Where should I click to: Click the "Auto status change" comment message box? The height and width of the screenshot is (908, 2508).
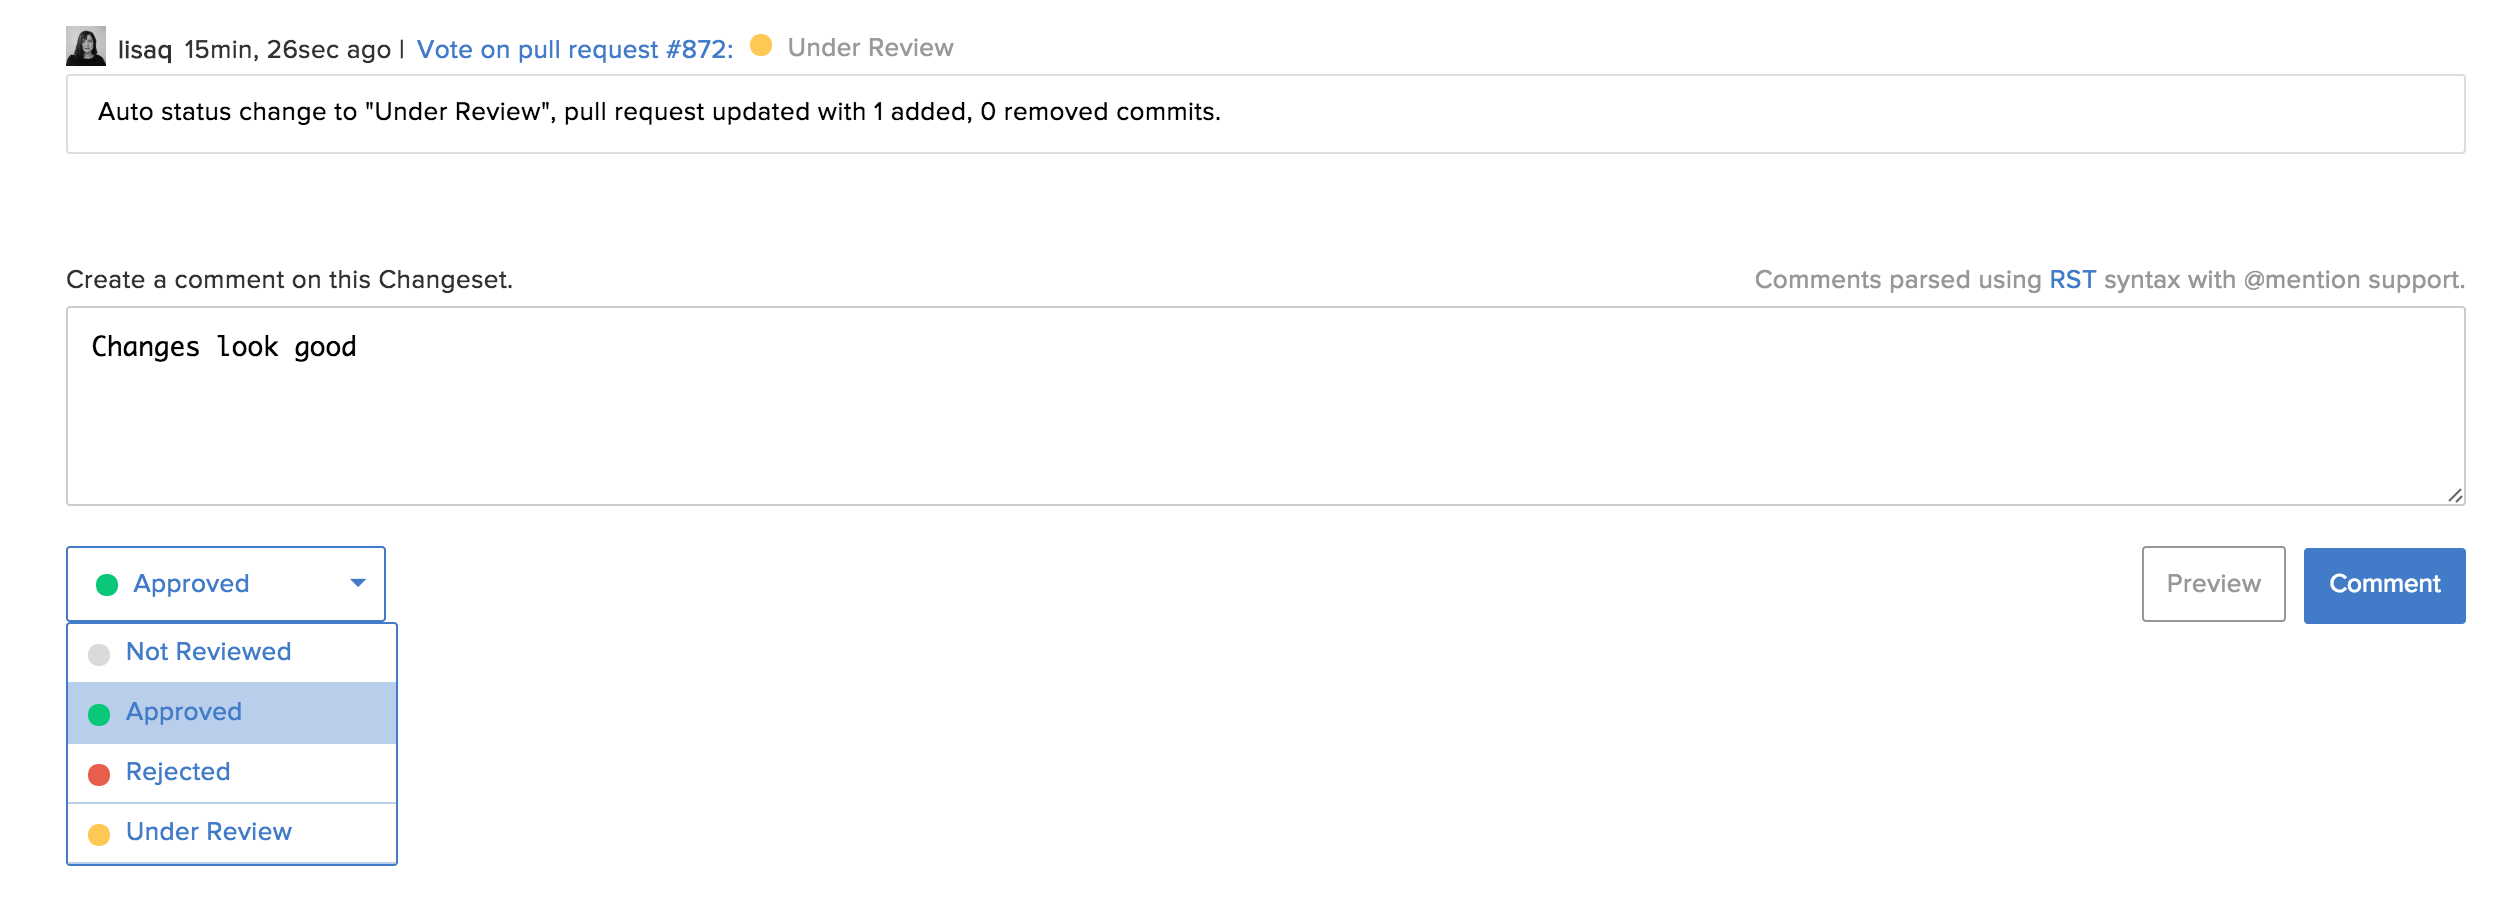click(1265, 113)
